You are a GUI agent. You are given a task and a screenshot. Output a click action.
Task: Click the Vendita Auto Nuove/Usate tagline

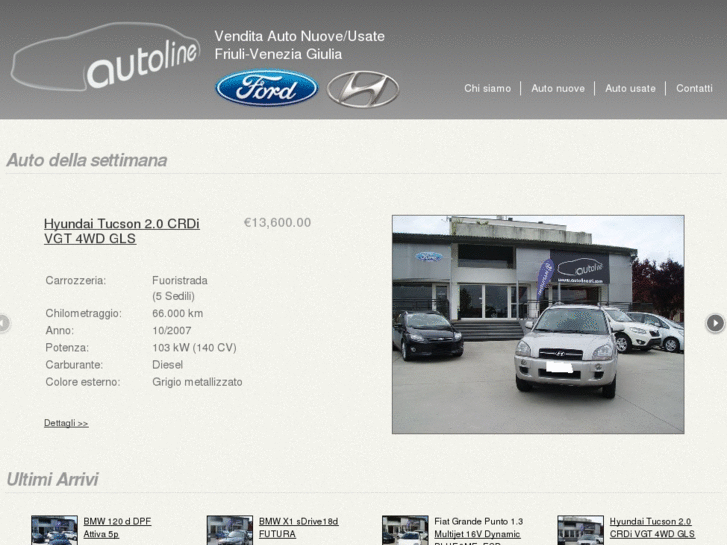[300, 36]
